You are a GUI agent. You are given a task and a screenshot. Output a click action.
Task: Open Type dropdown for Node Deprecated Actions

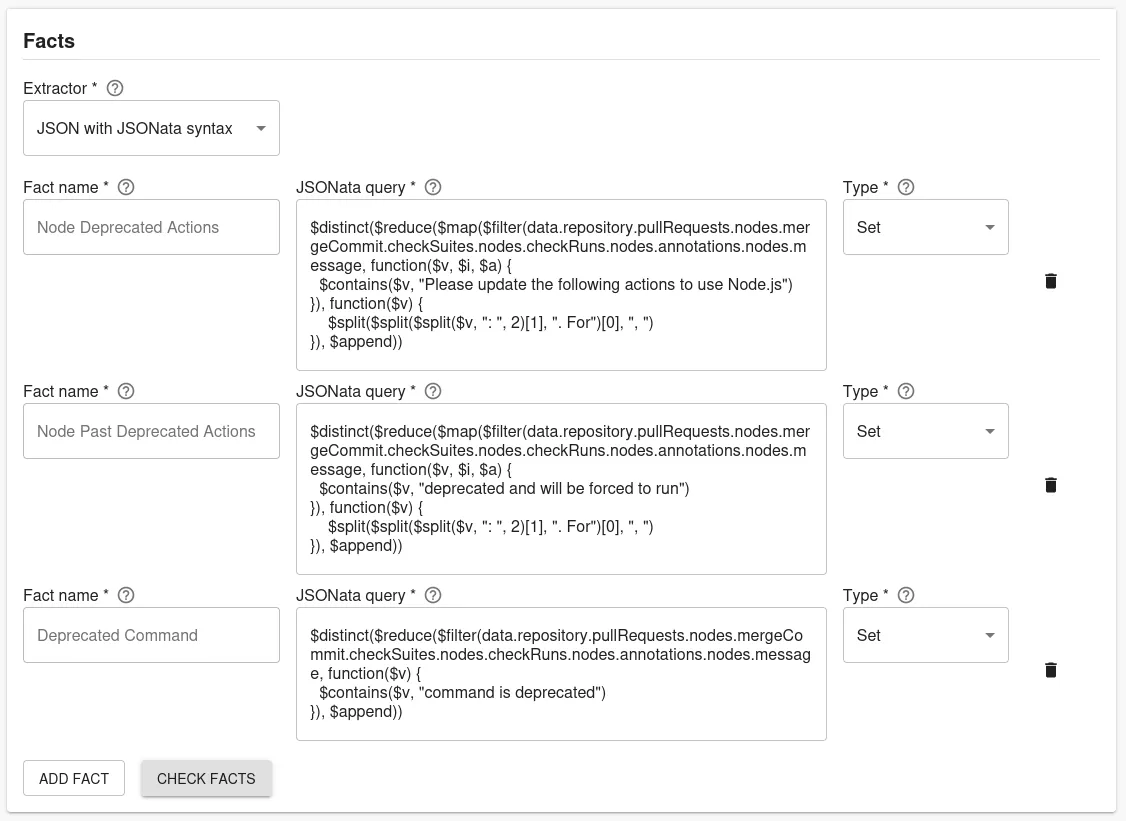click(925, 227)
